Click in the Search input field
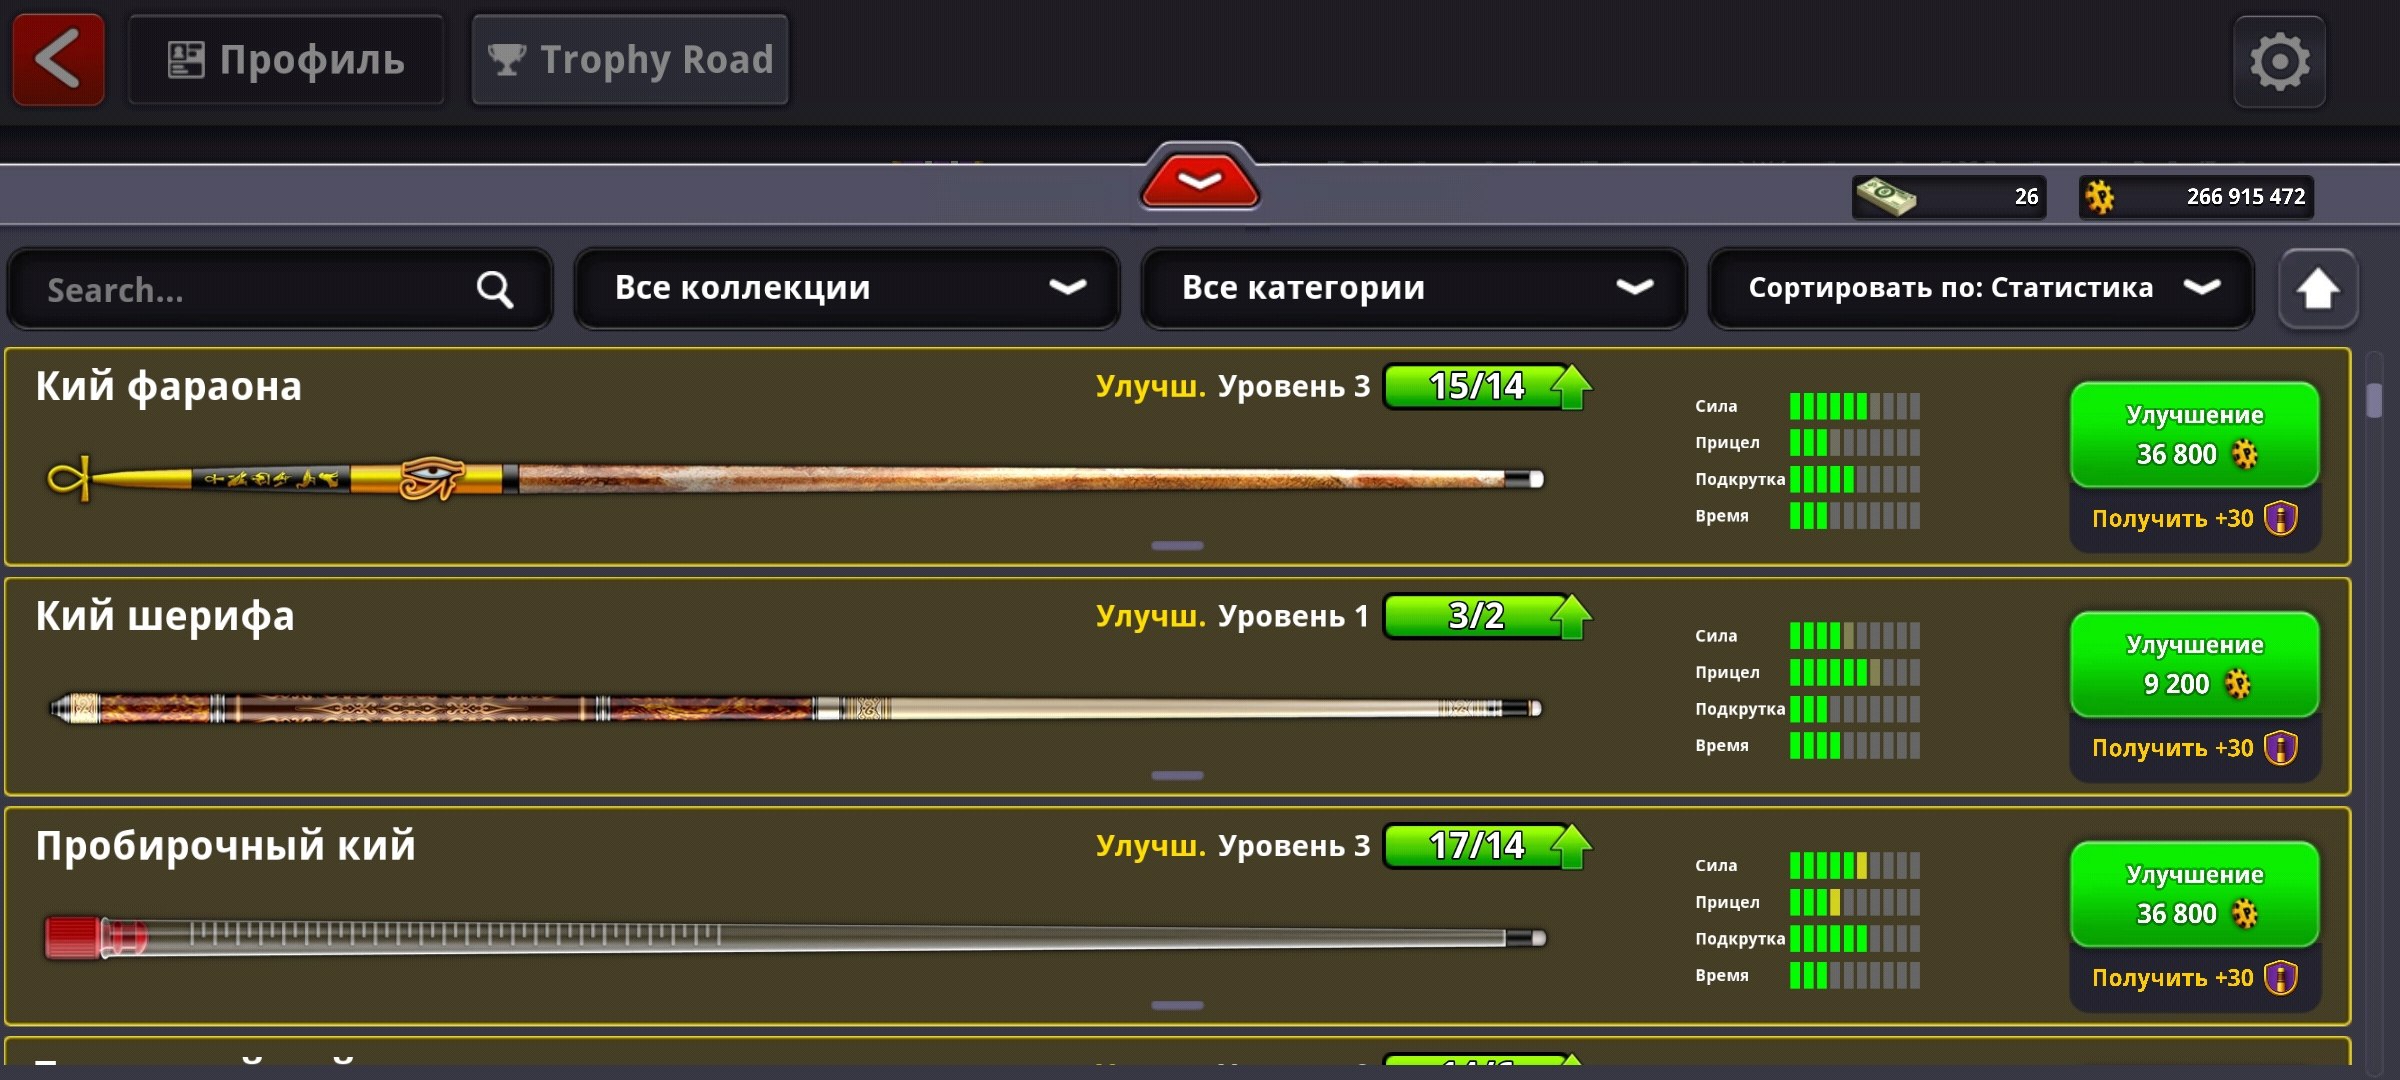2400x1080 pixels. pos(280,289)
